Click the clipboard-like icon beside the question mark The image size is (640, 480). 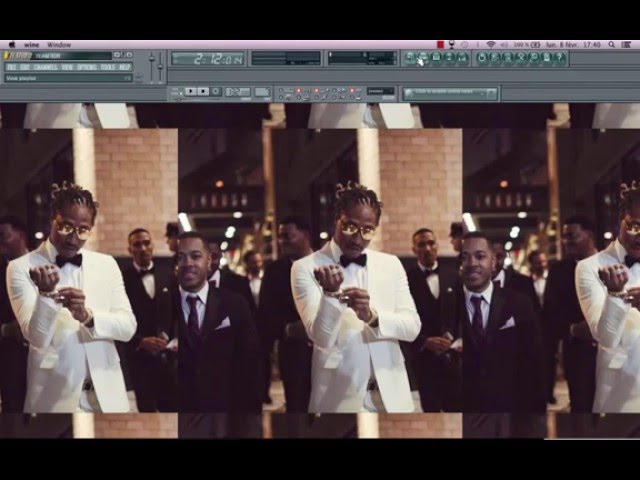pyautogui.click(x=547, y=58)
